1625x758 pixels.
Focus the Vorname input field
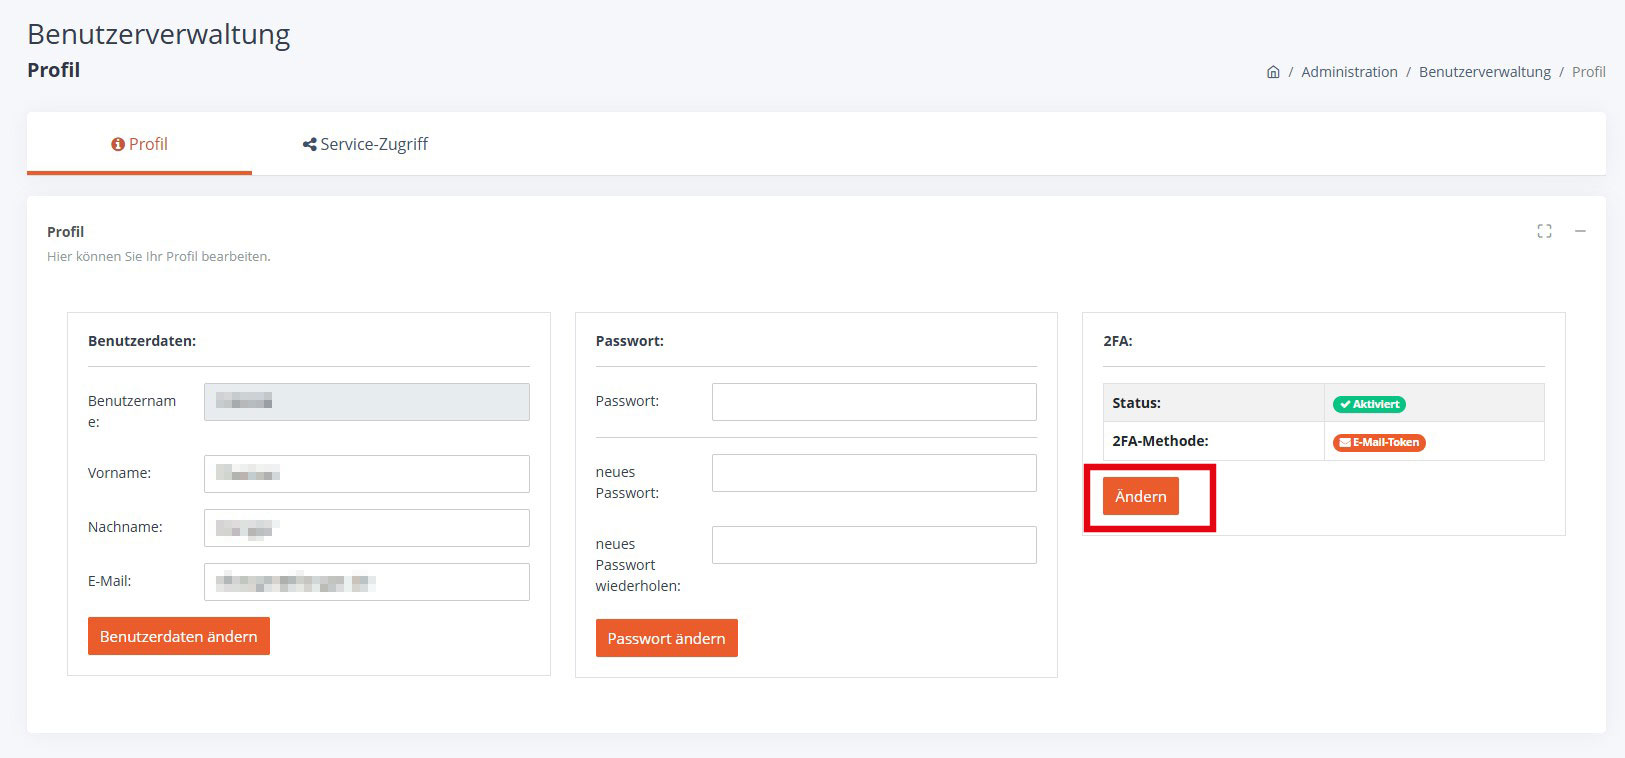(366, 474)
